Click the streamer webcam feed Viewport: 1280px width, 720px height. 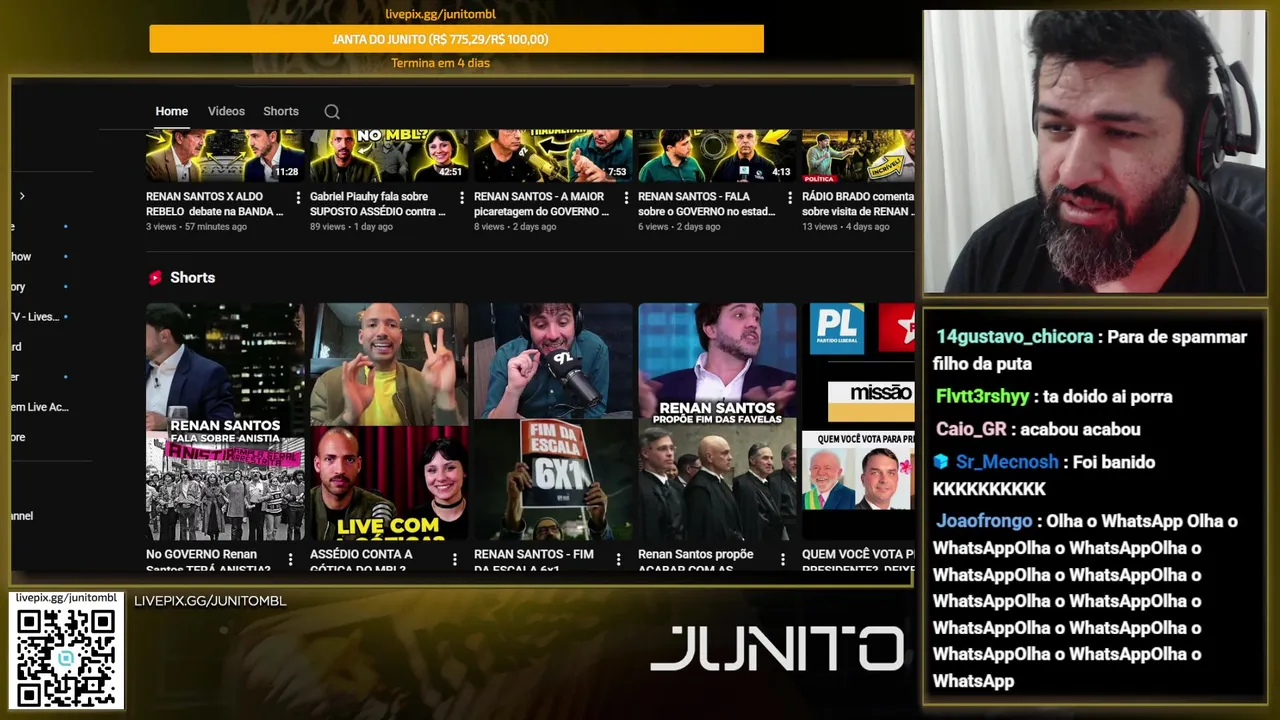pyautogui.click(x=1094, y=152)
